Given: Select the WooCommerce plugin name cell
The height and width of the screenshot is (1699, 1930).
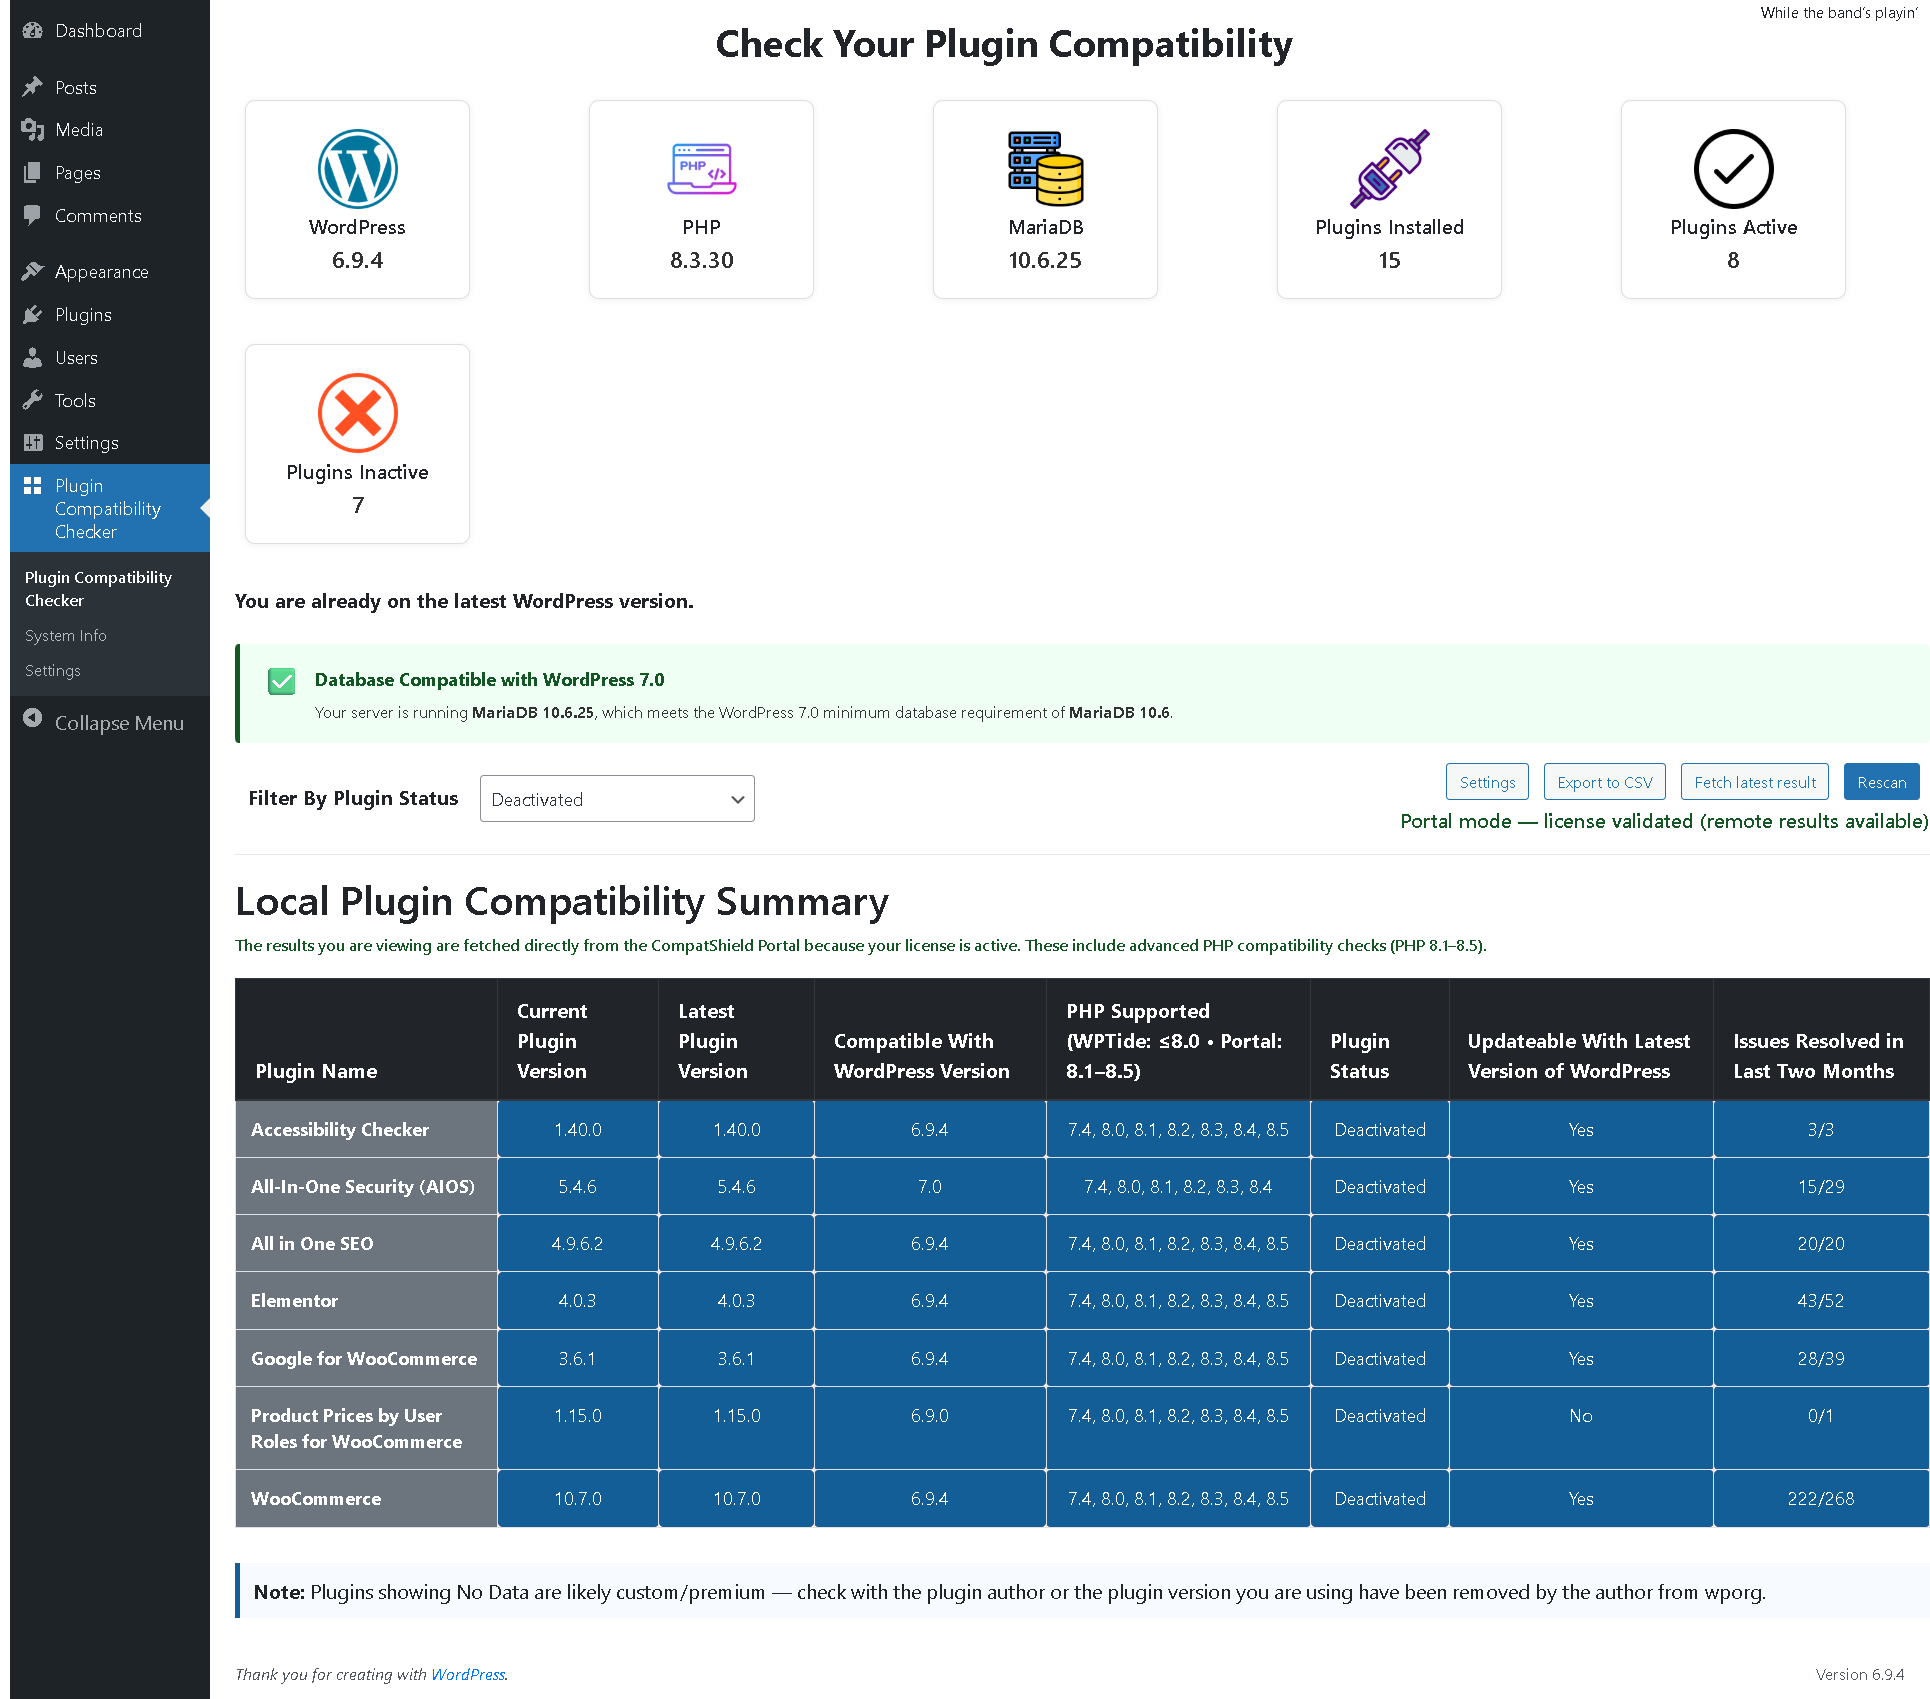Looking at the screenshot, I should (x=316, y=1498).
